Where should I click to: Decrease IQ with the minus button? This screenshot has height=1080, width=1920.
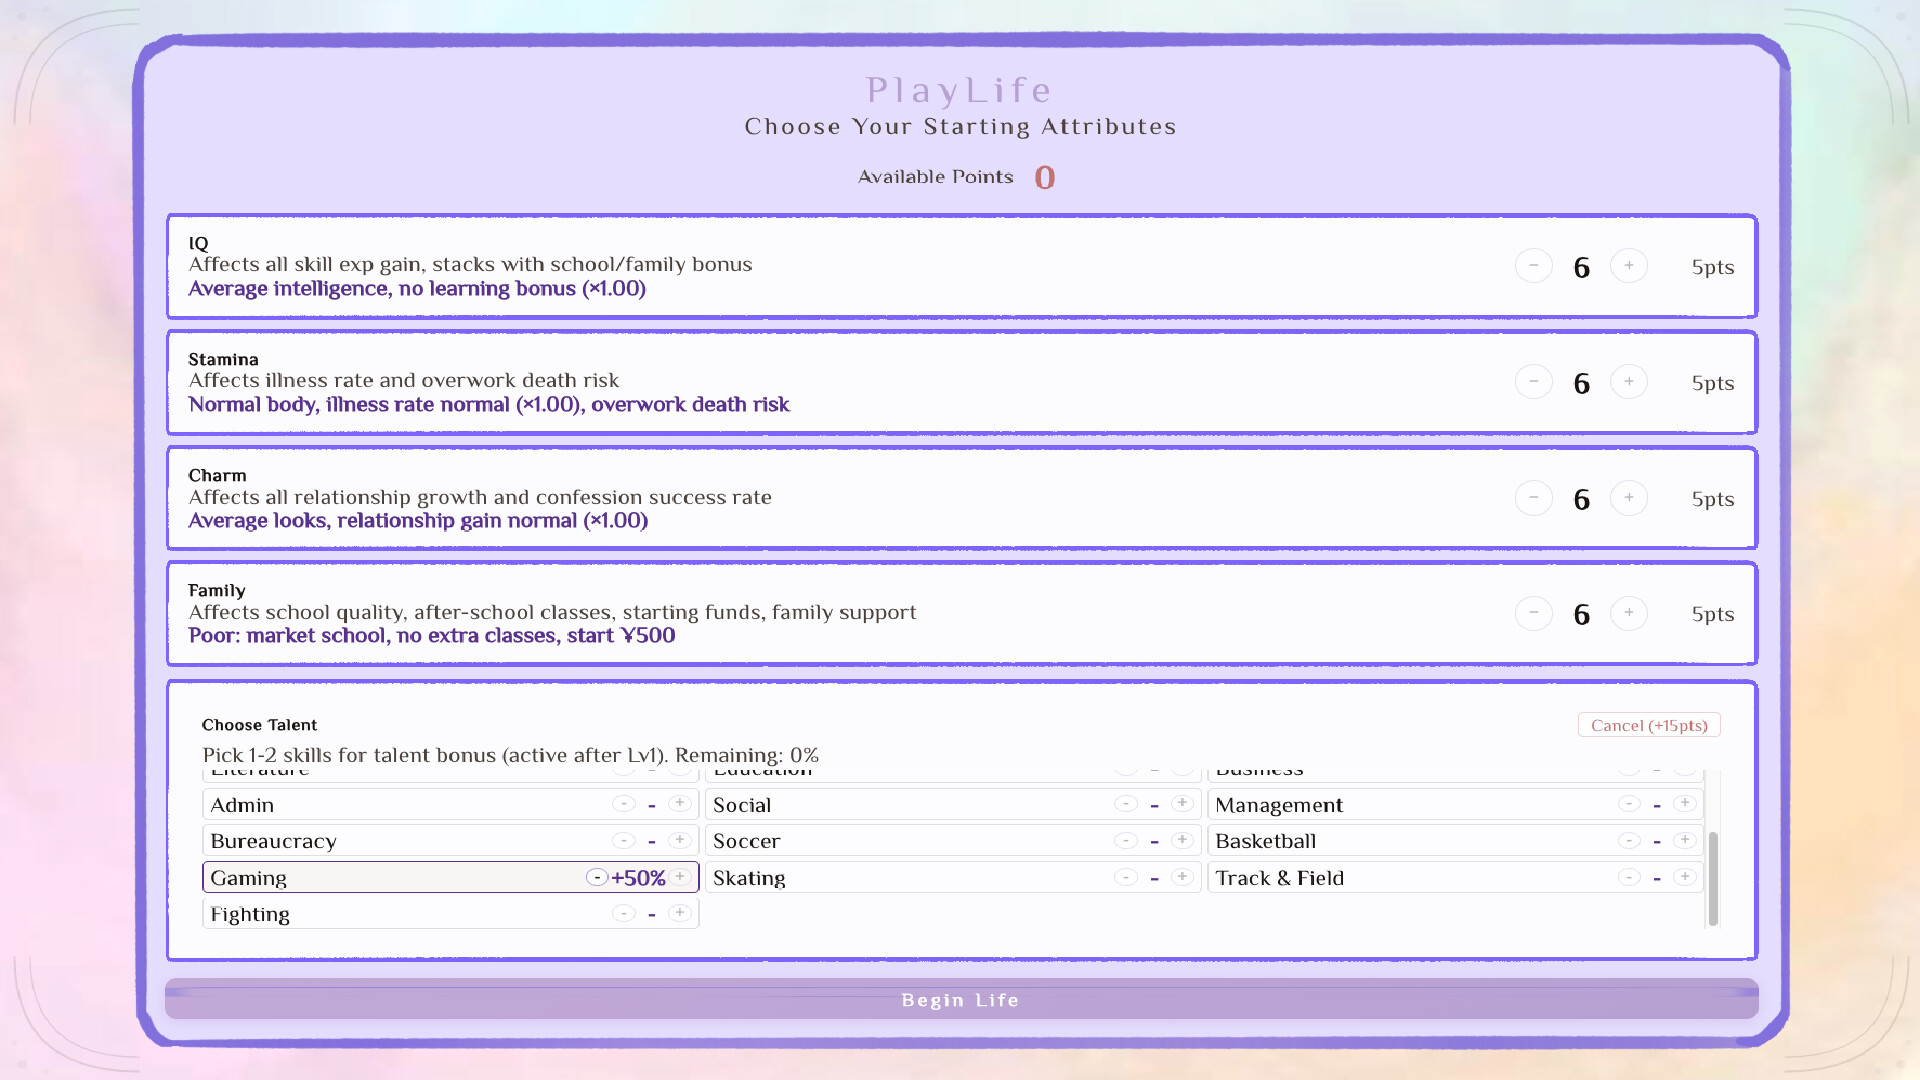point(1533,266)
